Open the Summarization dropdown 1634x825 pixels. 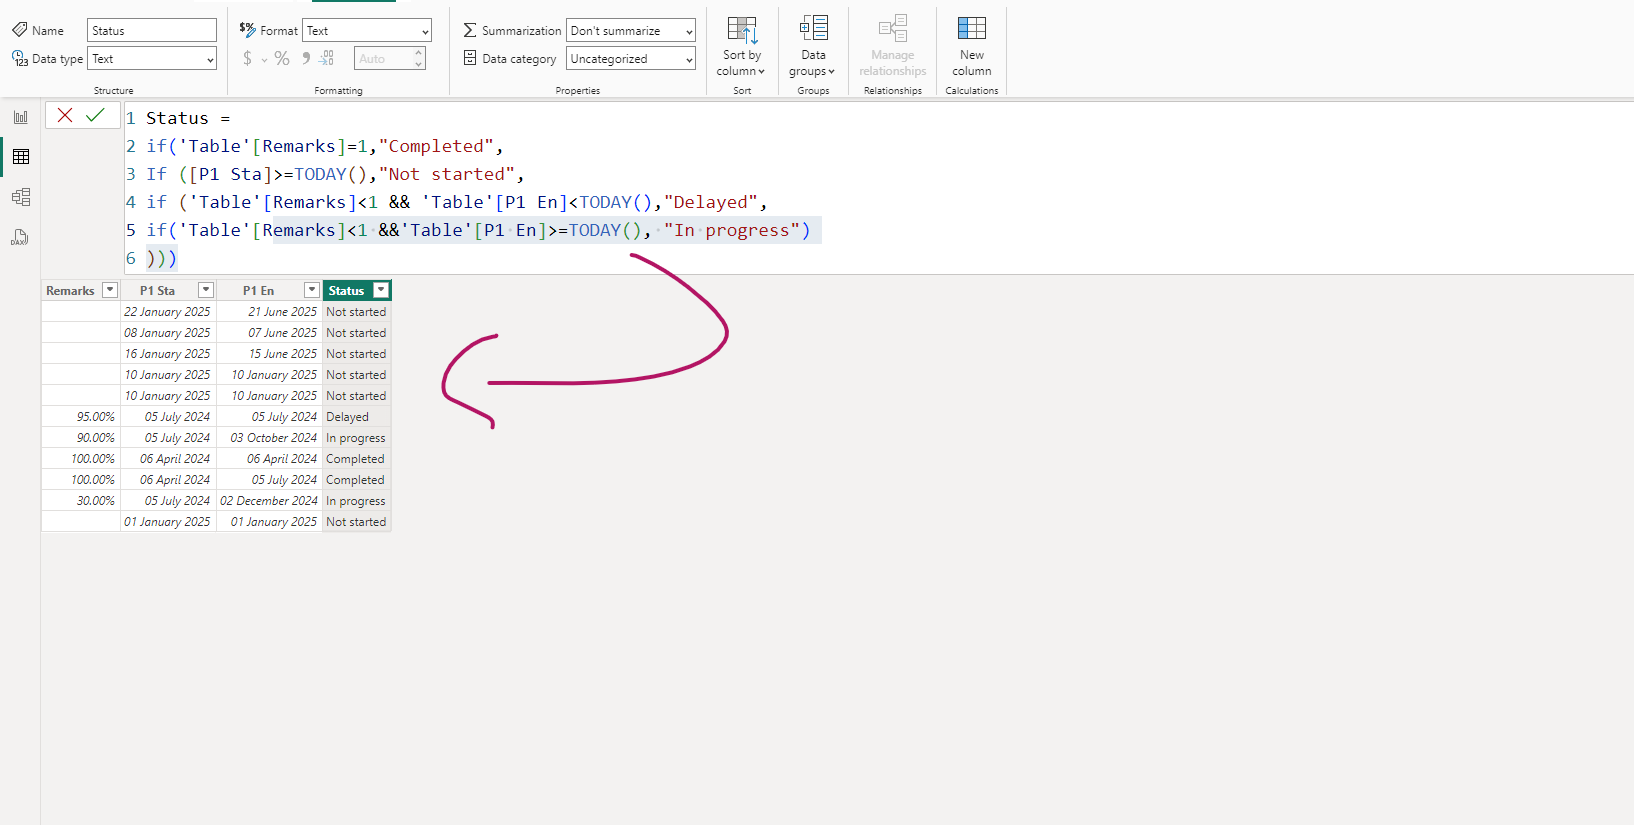coord(631,31)
